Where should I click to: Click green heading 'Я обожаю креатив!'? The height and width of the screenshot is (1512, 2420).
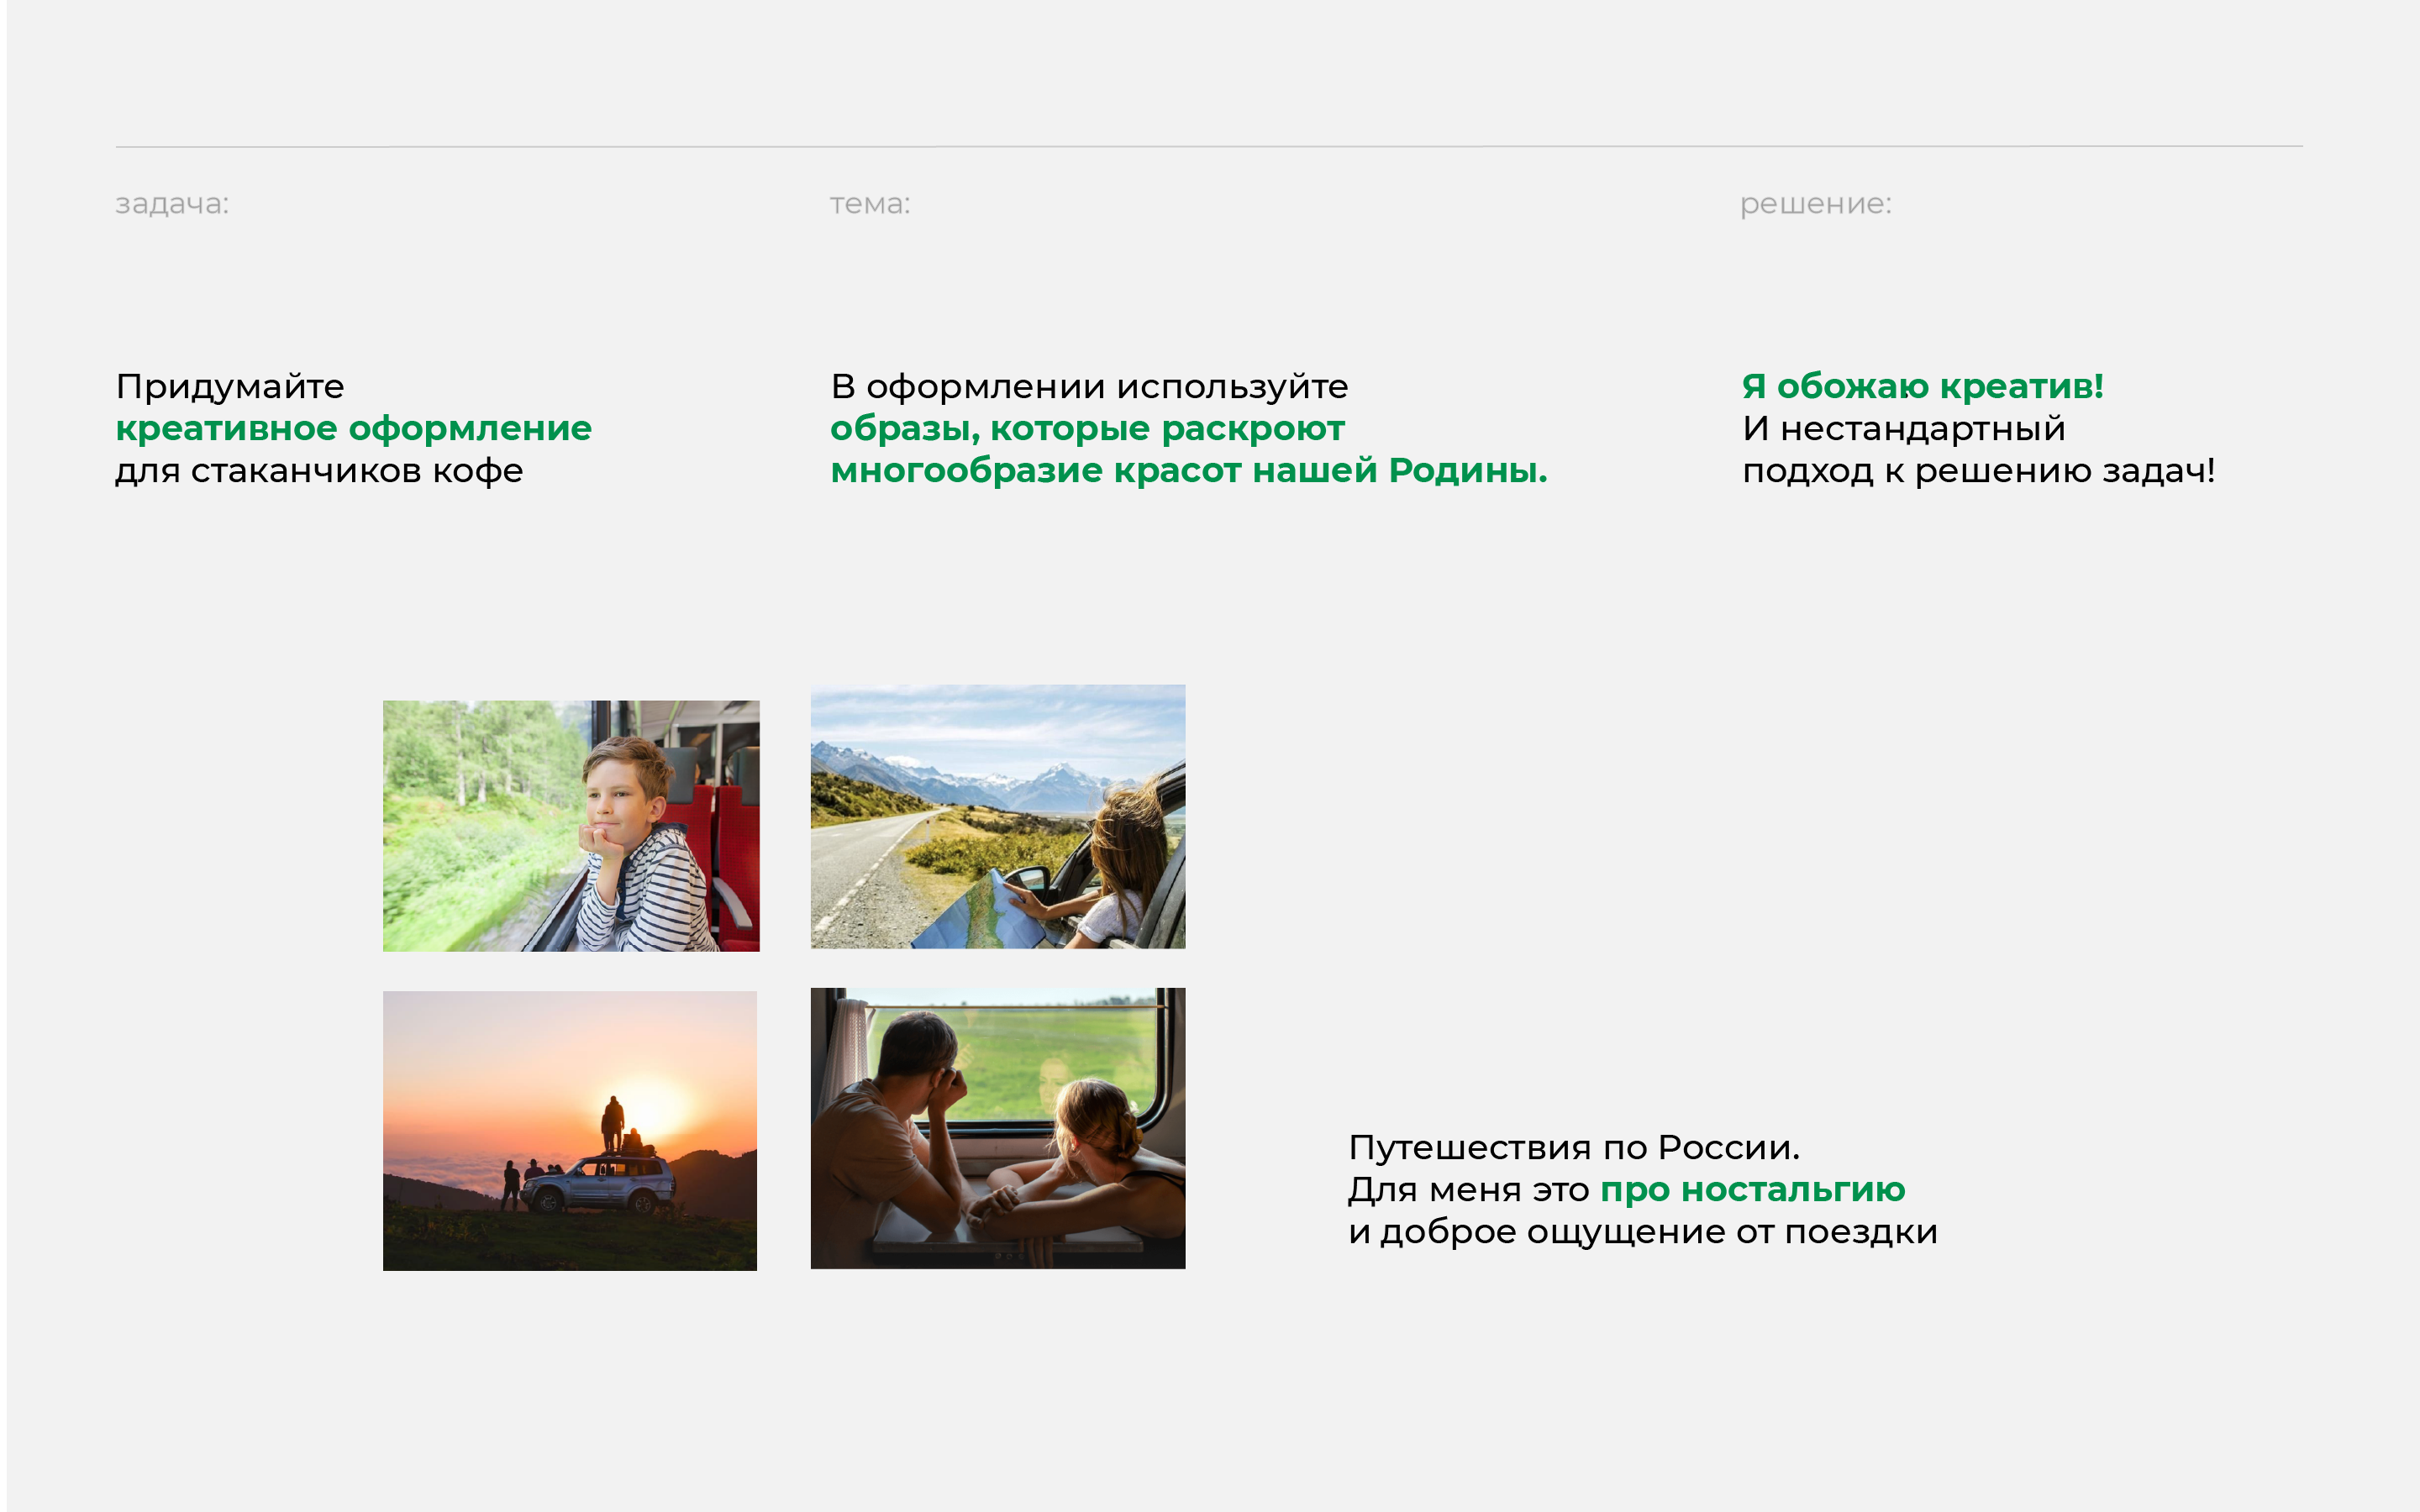coord(1922,386)
